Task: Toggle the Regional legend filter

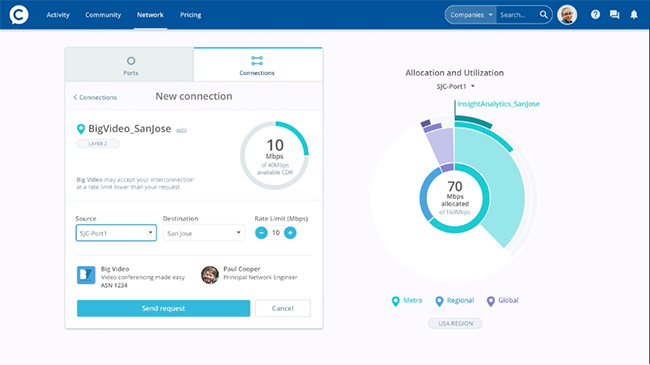Action: [454, 301]
